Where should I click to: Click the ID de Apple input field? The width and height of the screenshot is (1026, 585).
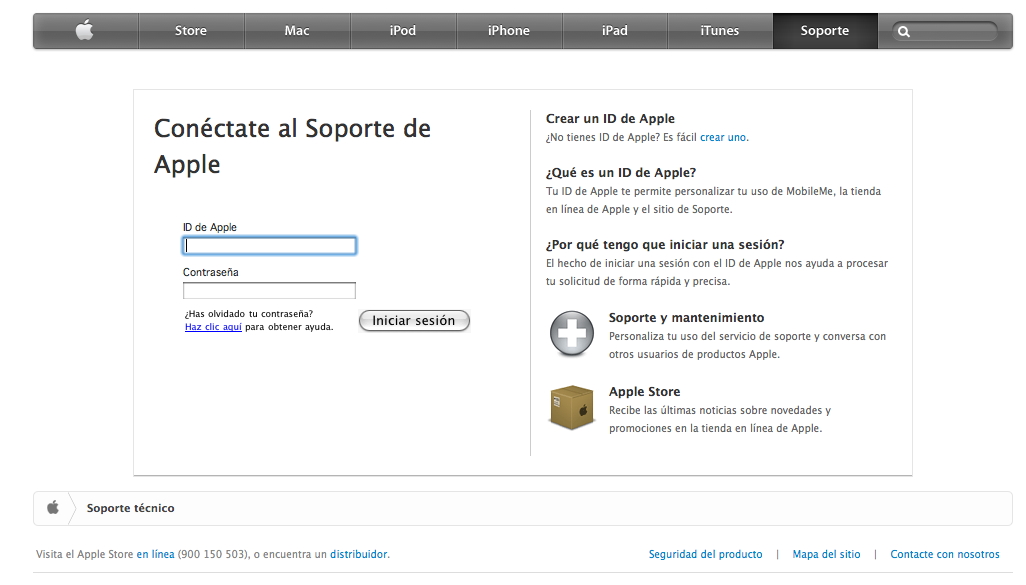270,245
